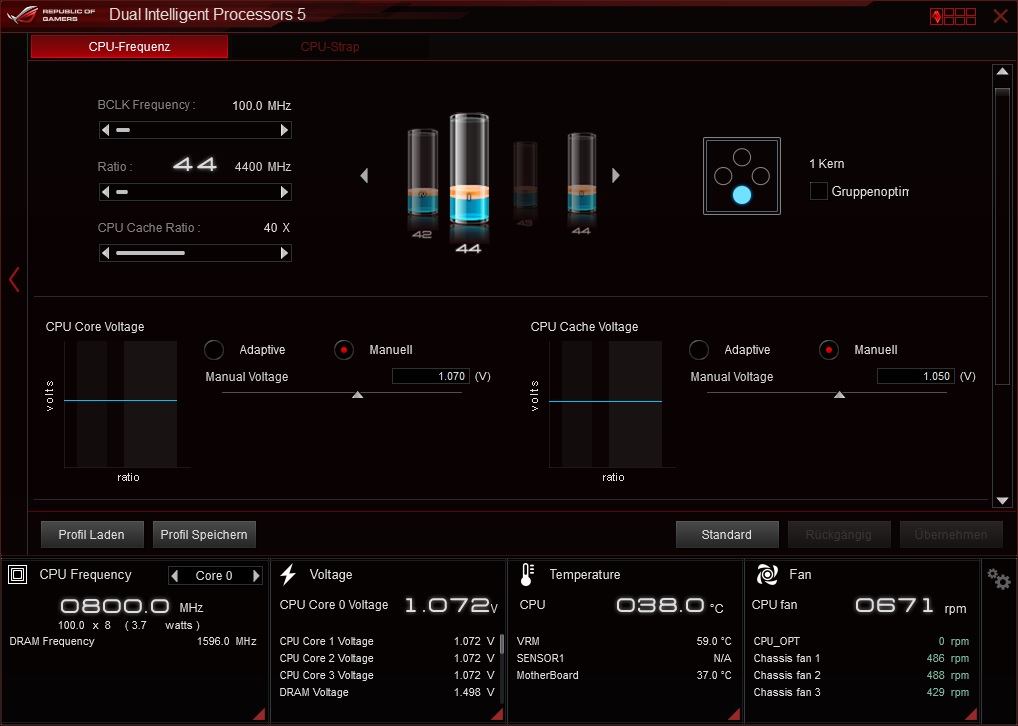Increase CPU Cache Ratio with right arrow
Image resolution: width=1018 pixels, height=726 pixels.
(284, 253)
